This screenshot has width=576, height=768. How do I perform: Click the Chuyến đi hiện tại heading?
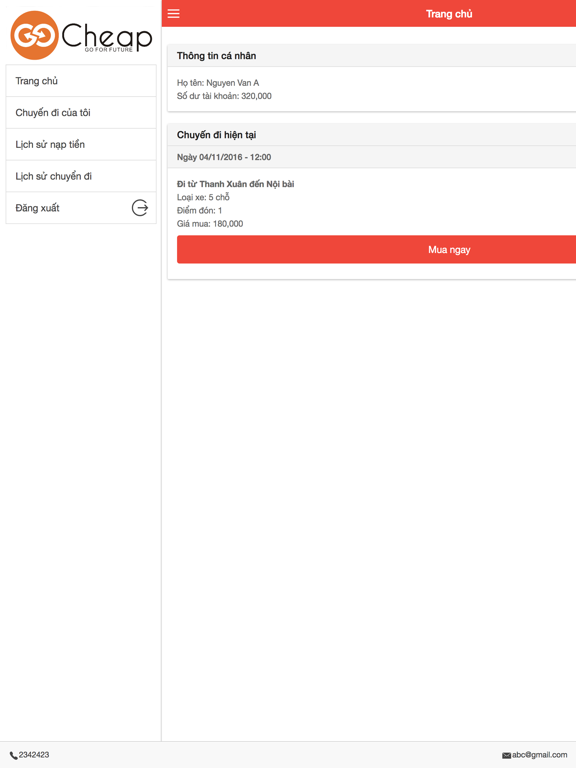click(216, 135)
